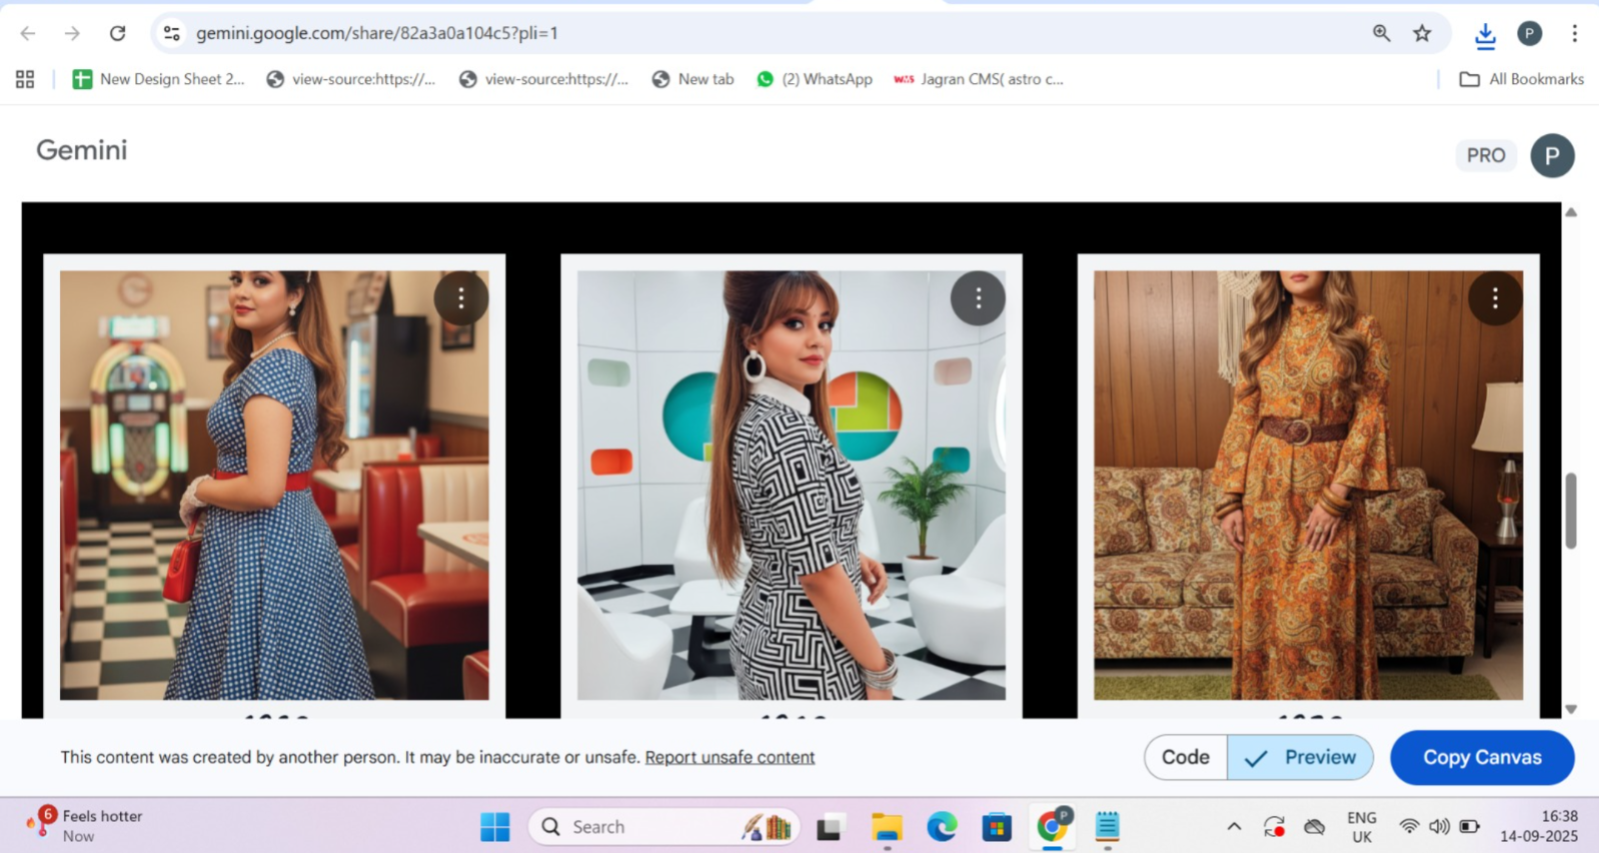Reload the Gemini page
Image resolution: width=1599 pixels, height=853 pixels.
[117, 33]
